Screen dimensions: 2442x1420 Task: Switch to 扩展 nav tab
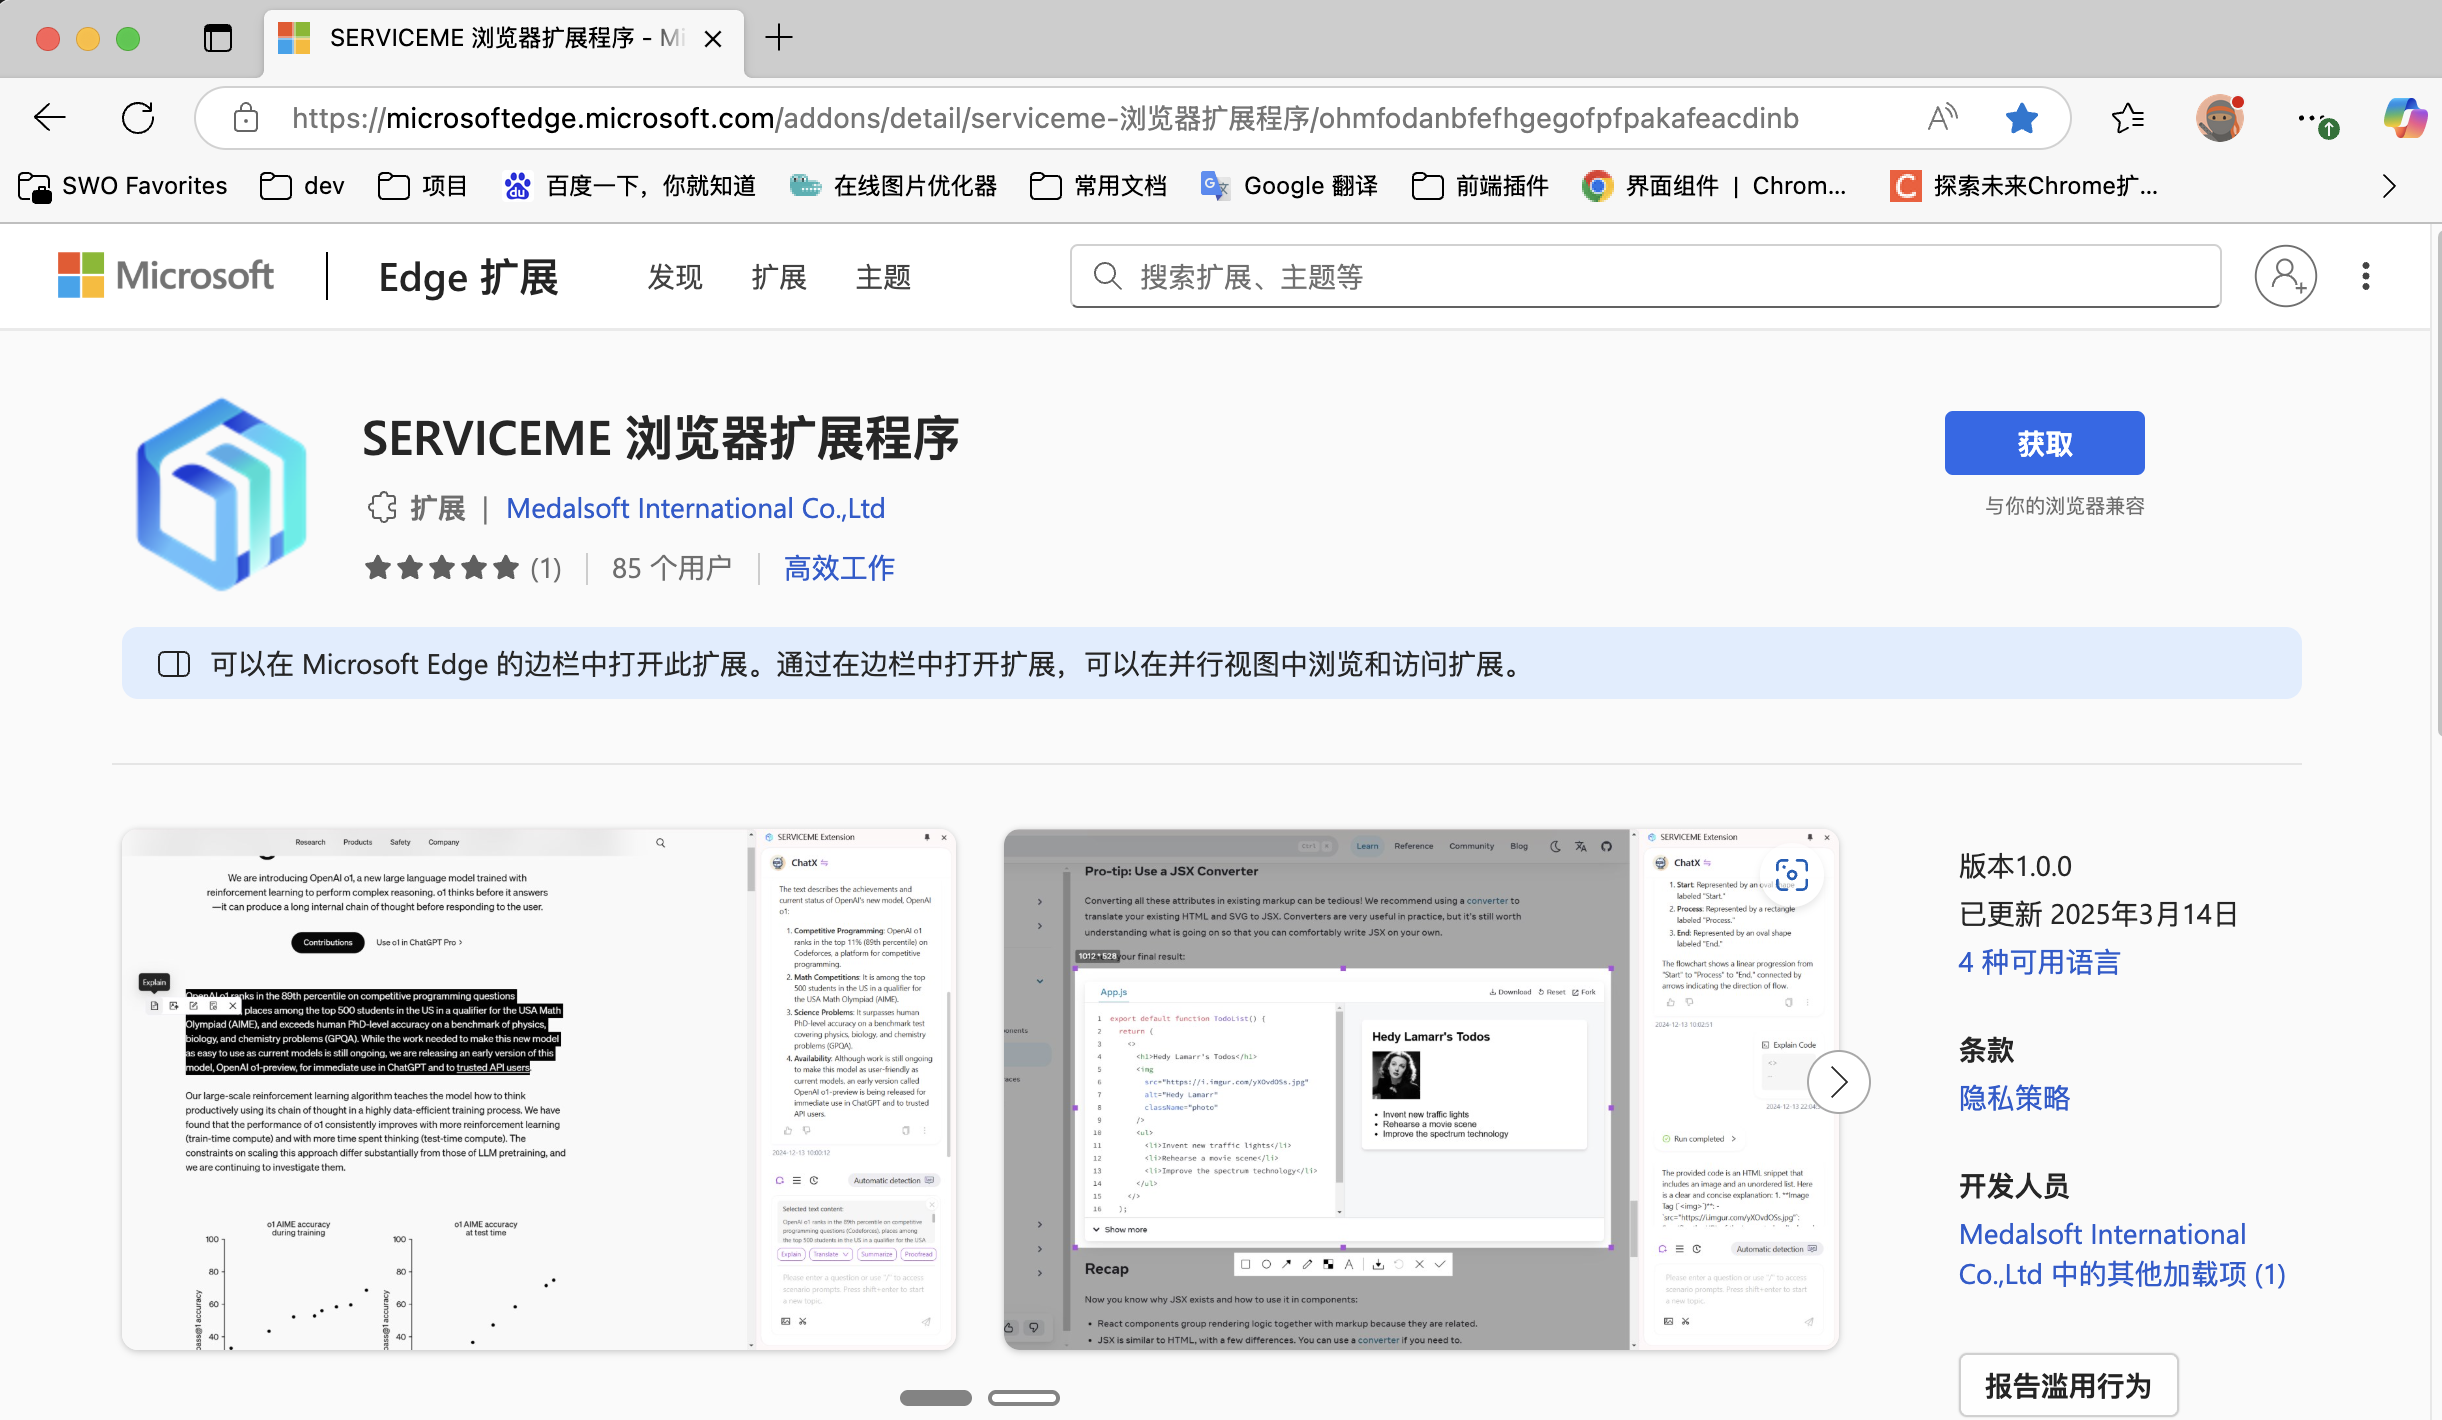[x=779, y=277]
